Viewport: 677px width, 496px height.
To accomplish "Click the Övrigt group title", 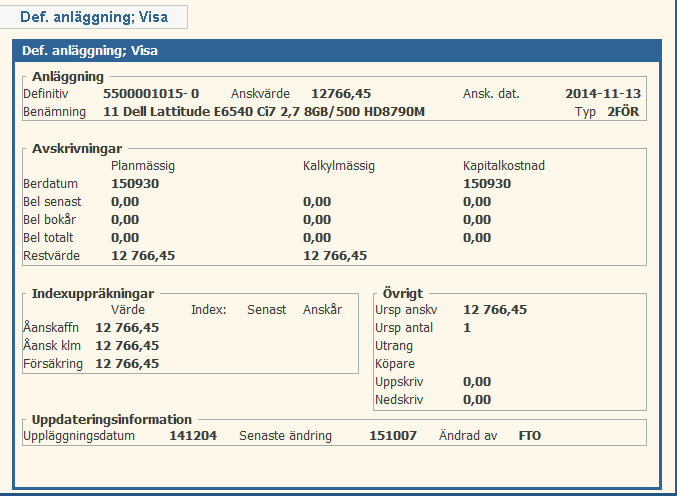I will [403, 294].
